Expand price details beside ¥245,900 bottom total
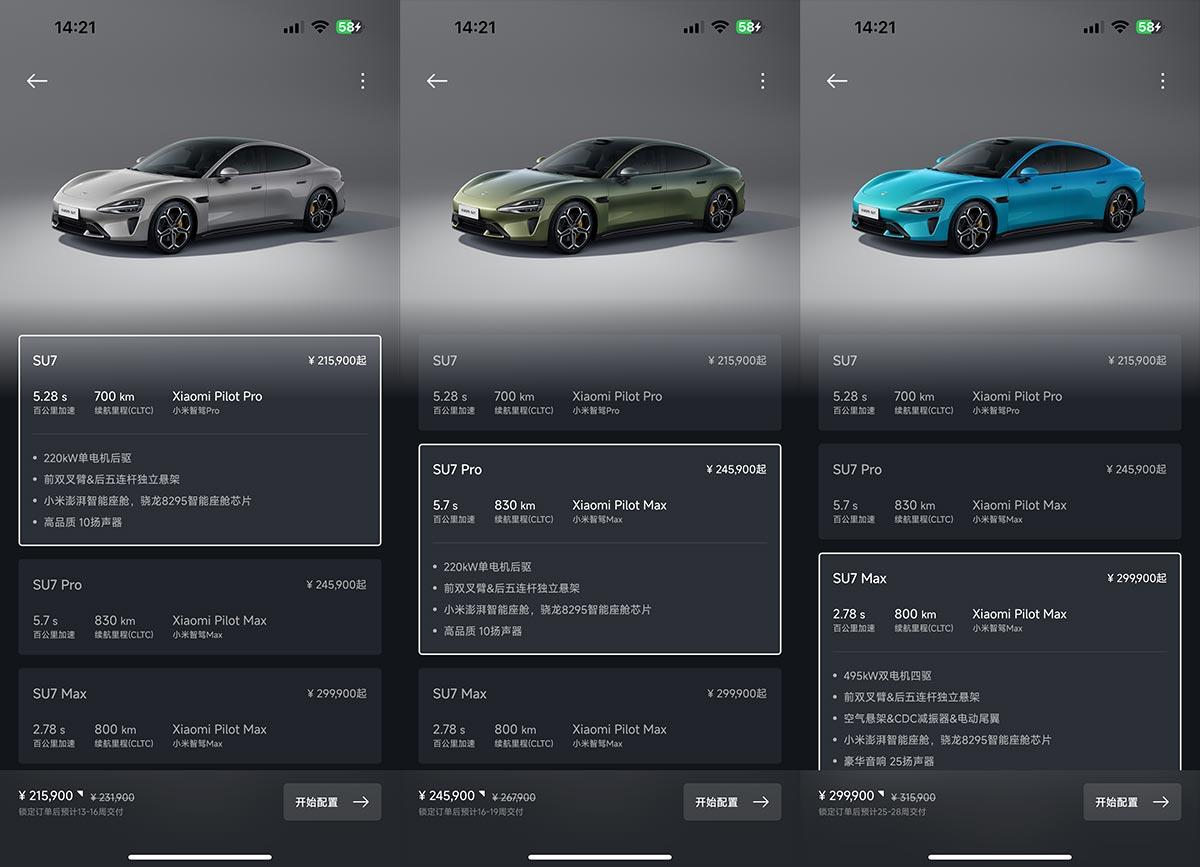Viewport: 1200px width, 867px height. [480, 795]
